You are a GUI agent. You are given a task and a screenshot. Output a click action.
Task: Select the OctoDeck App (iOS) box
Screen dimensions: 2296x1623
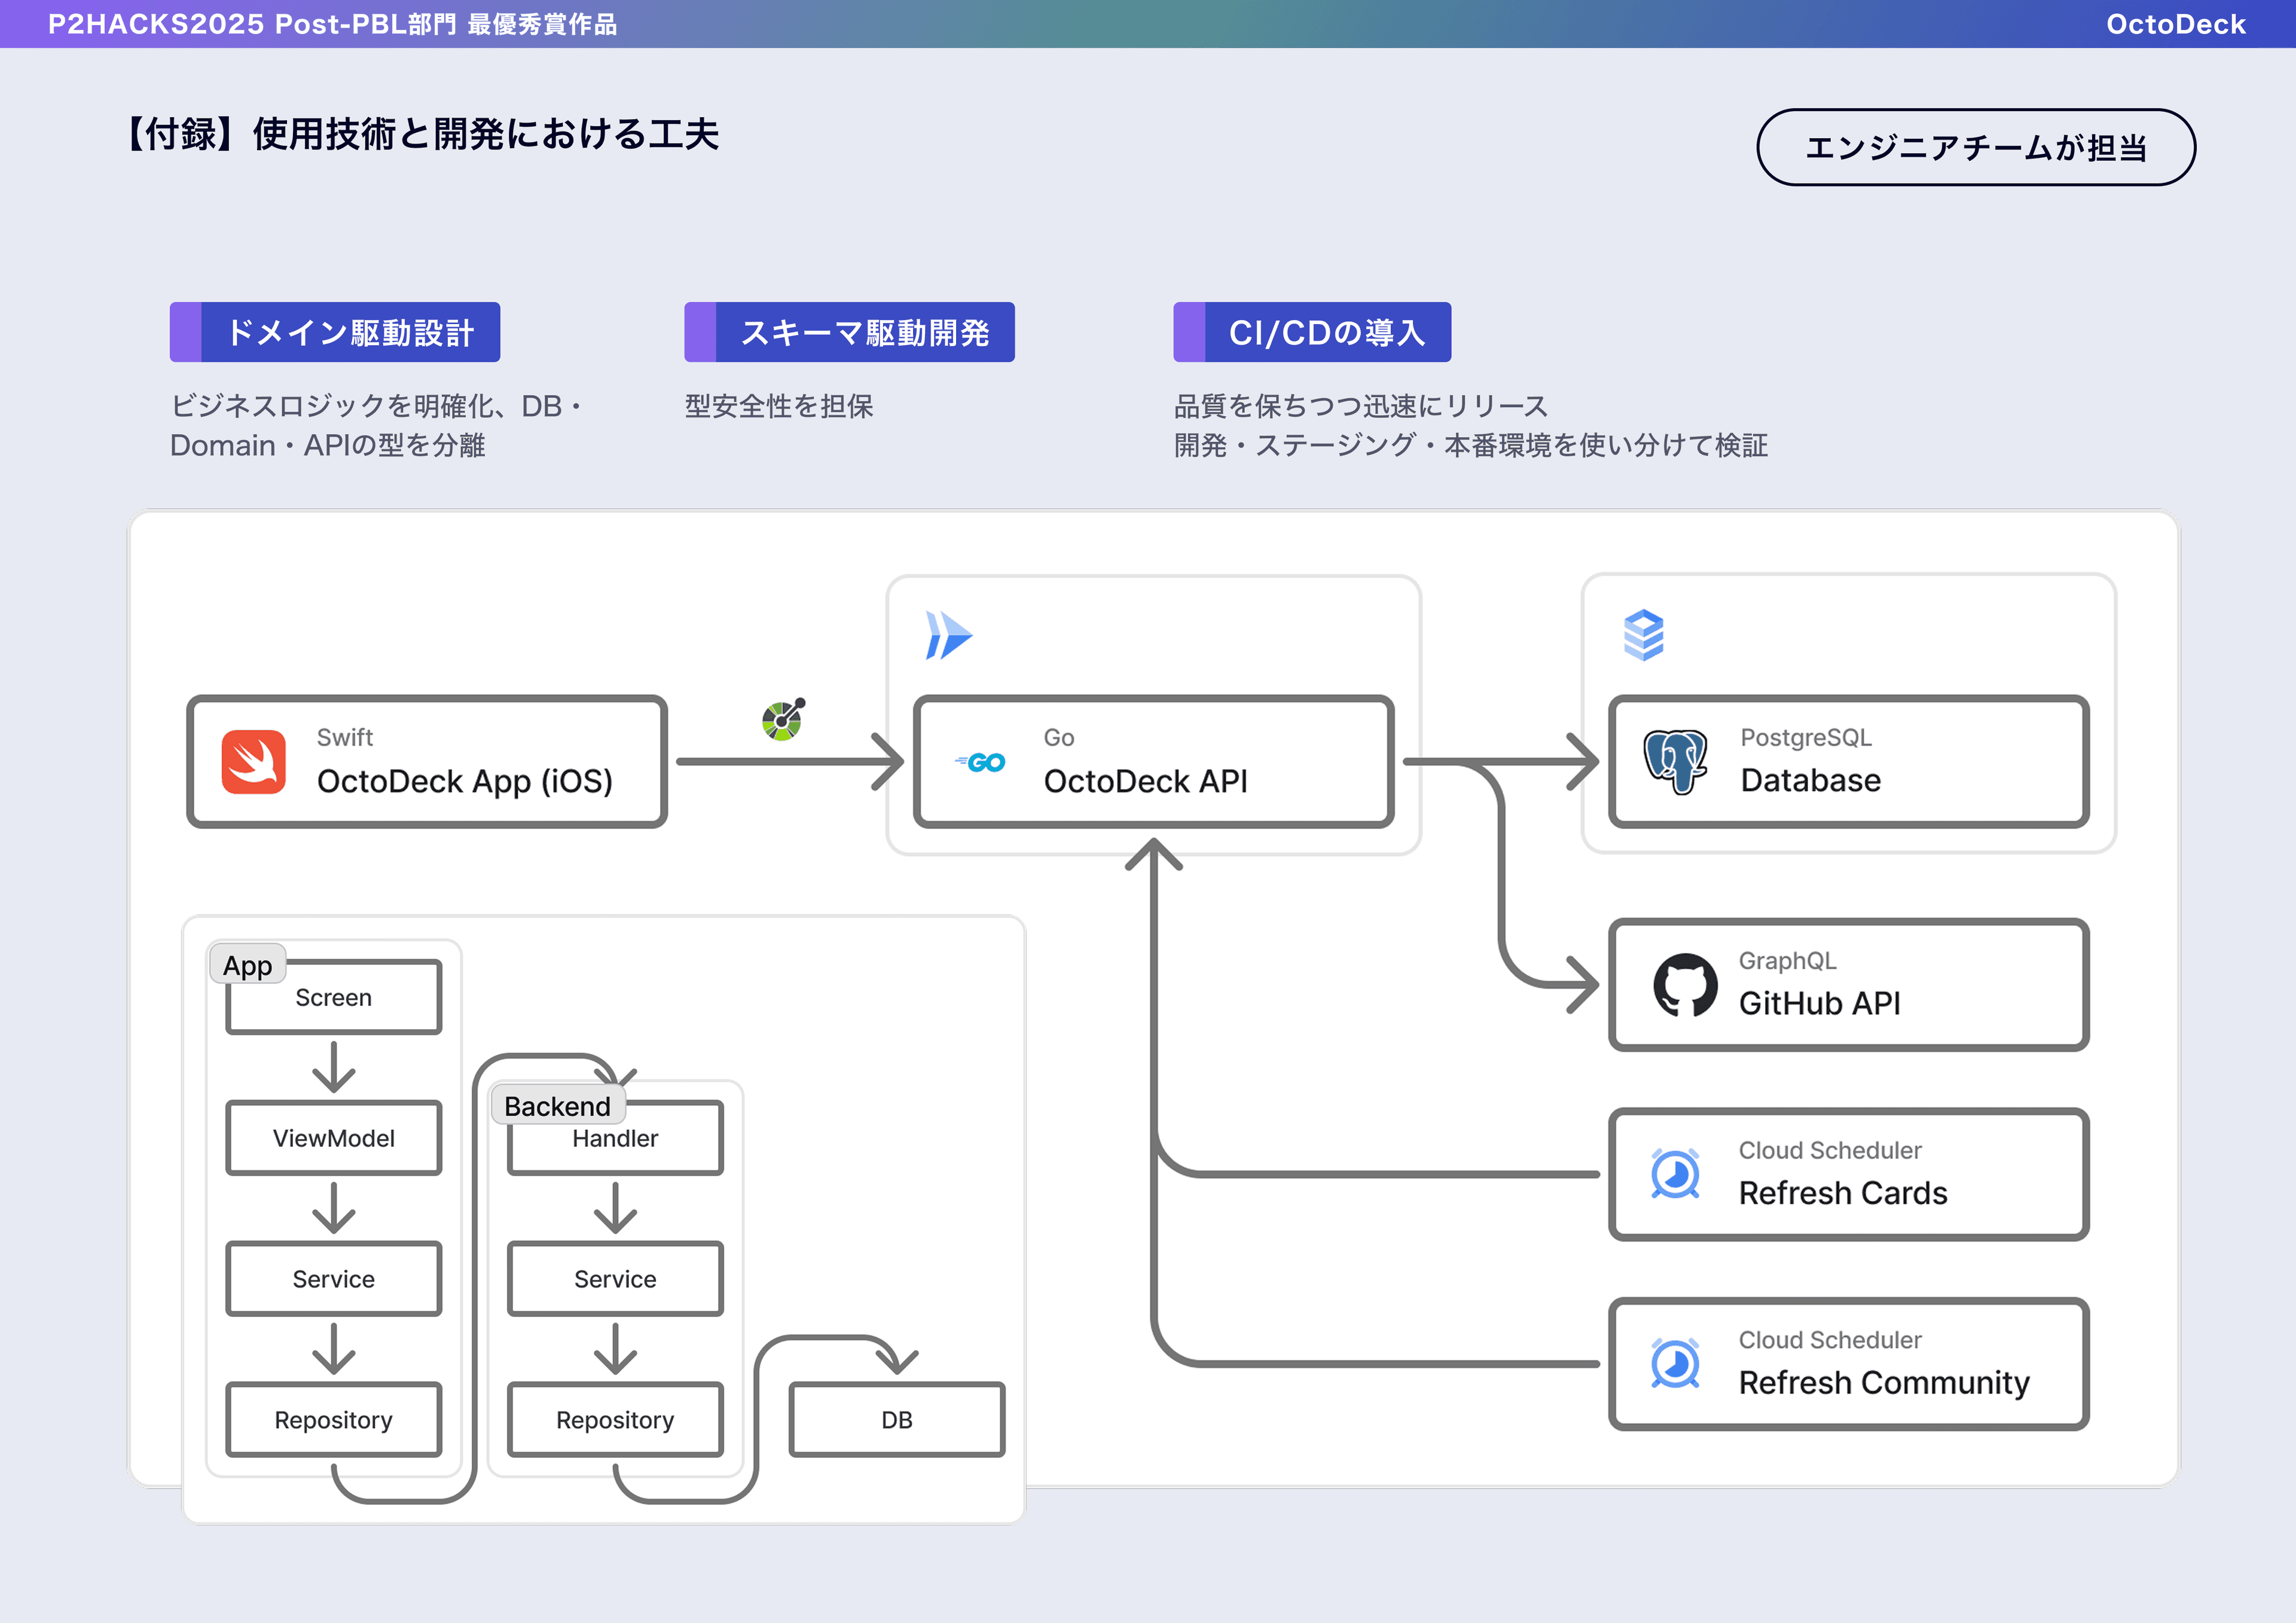click(427, 762)
